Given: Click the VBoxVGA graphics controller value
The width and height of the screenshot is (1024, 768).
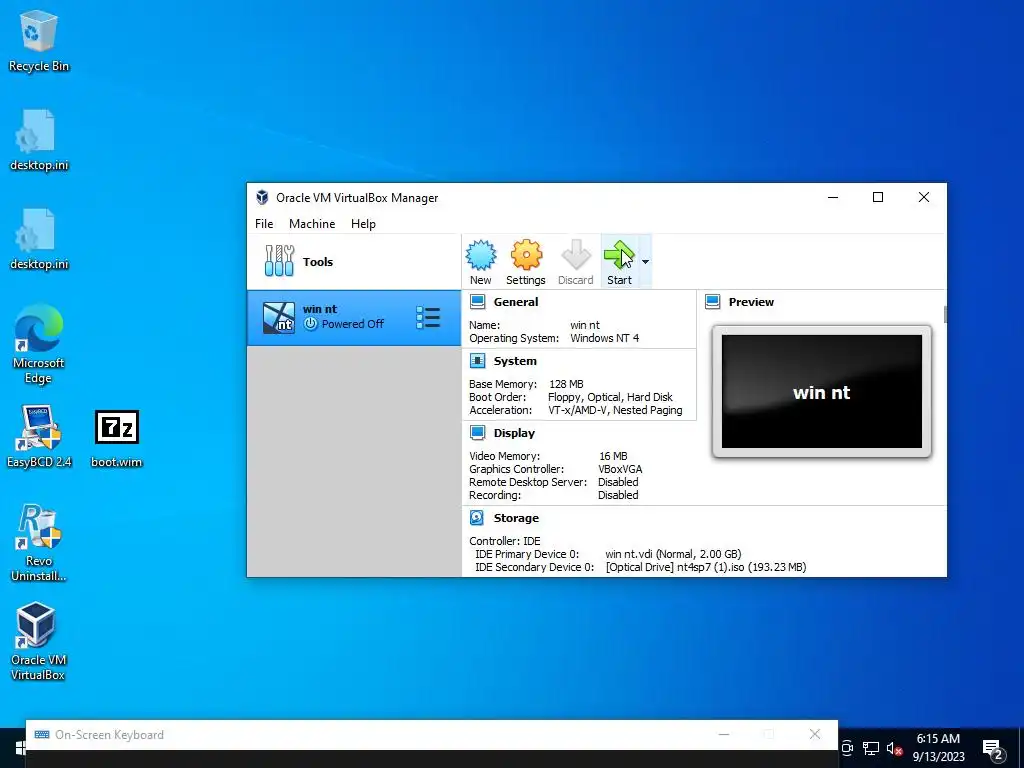Looking at the screenshot, I should (x=620, y=469).
